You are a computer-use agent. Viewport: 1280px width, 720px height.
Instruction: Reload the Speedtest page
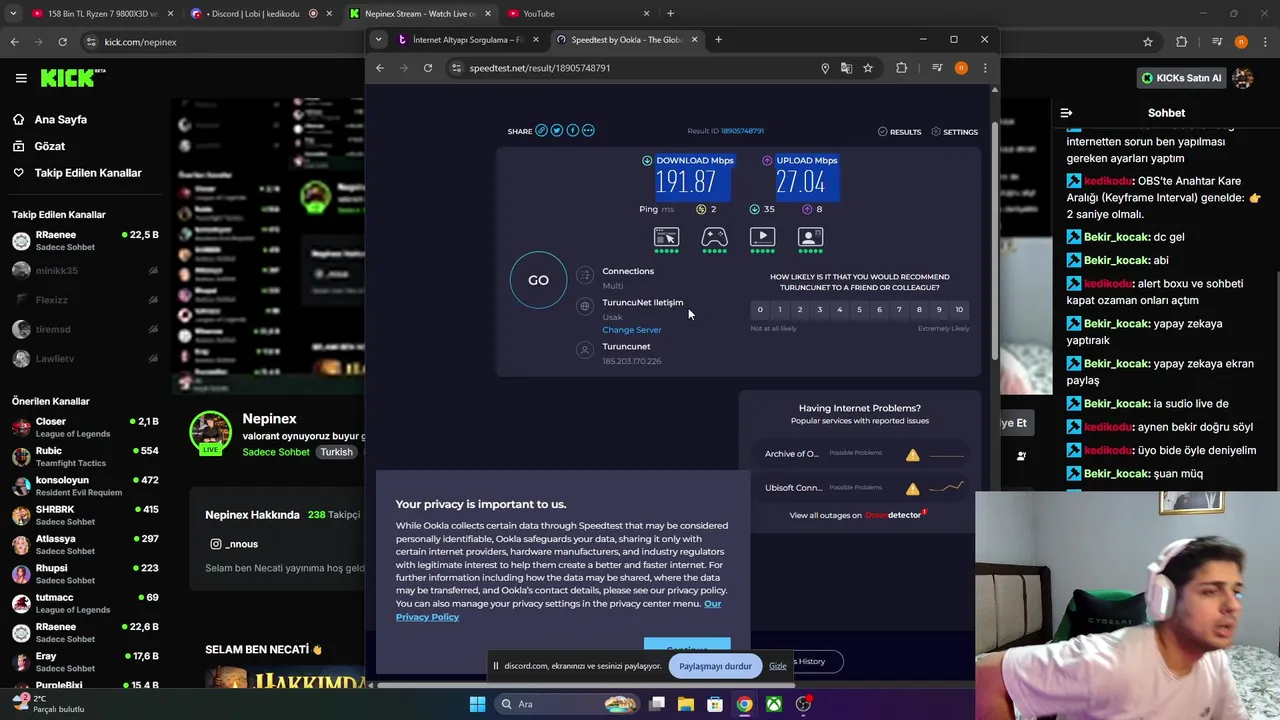point(428,68)
